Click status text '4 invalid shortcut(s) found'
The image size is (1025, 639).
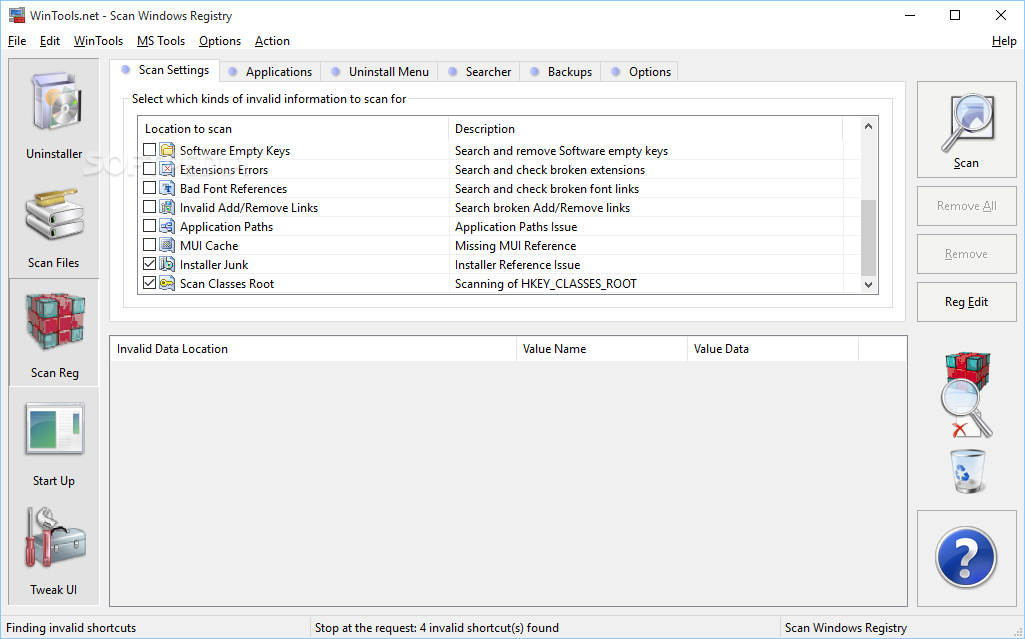coord(489,628)
